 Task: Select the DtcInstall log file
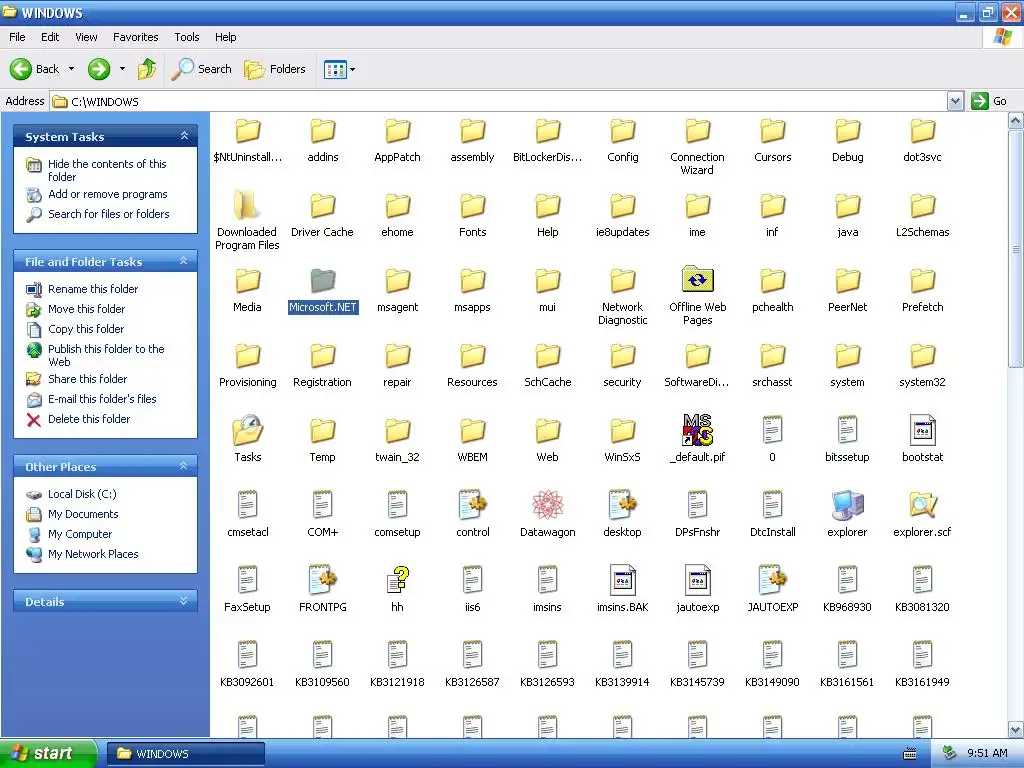773,515
